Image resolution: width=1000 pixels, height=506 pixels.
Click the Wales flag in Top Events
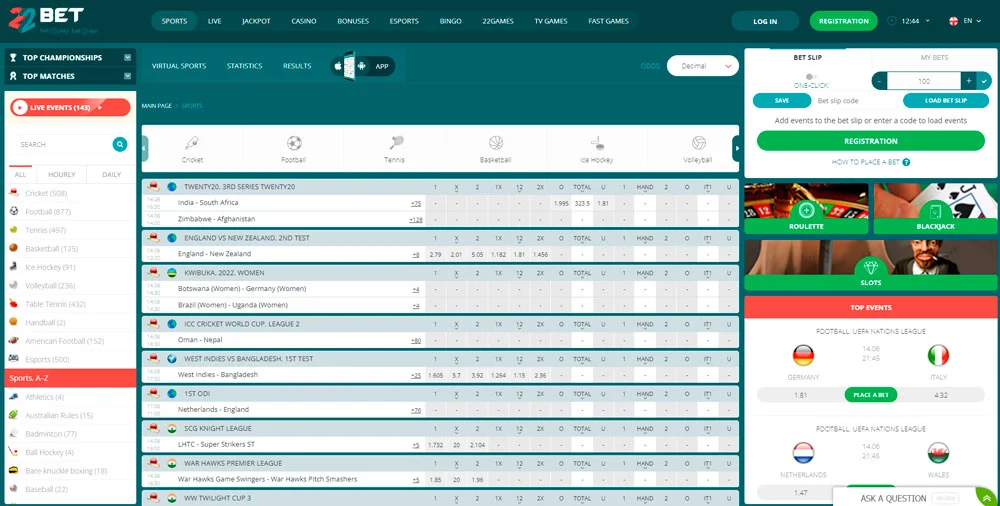click(x=938, y=453)
